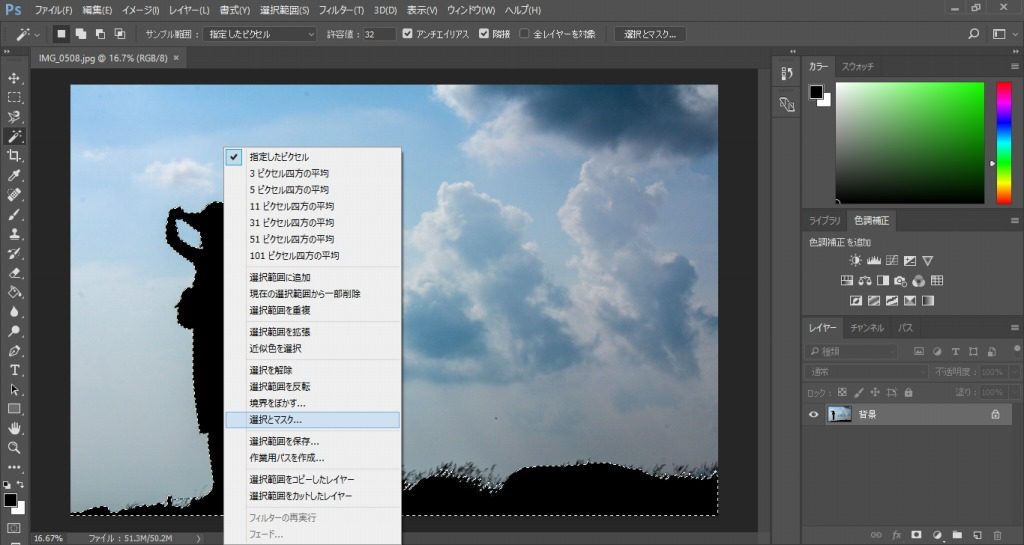Select the Zoom tool
Screen dimensions: 1024x545
pos(15,448)
